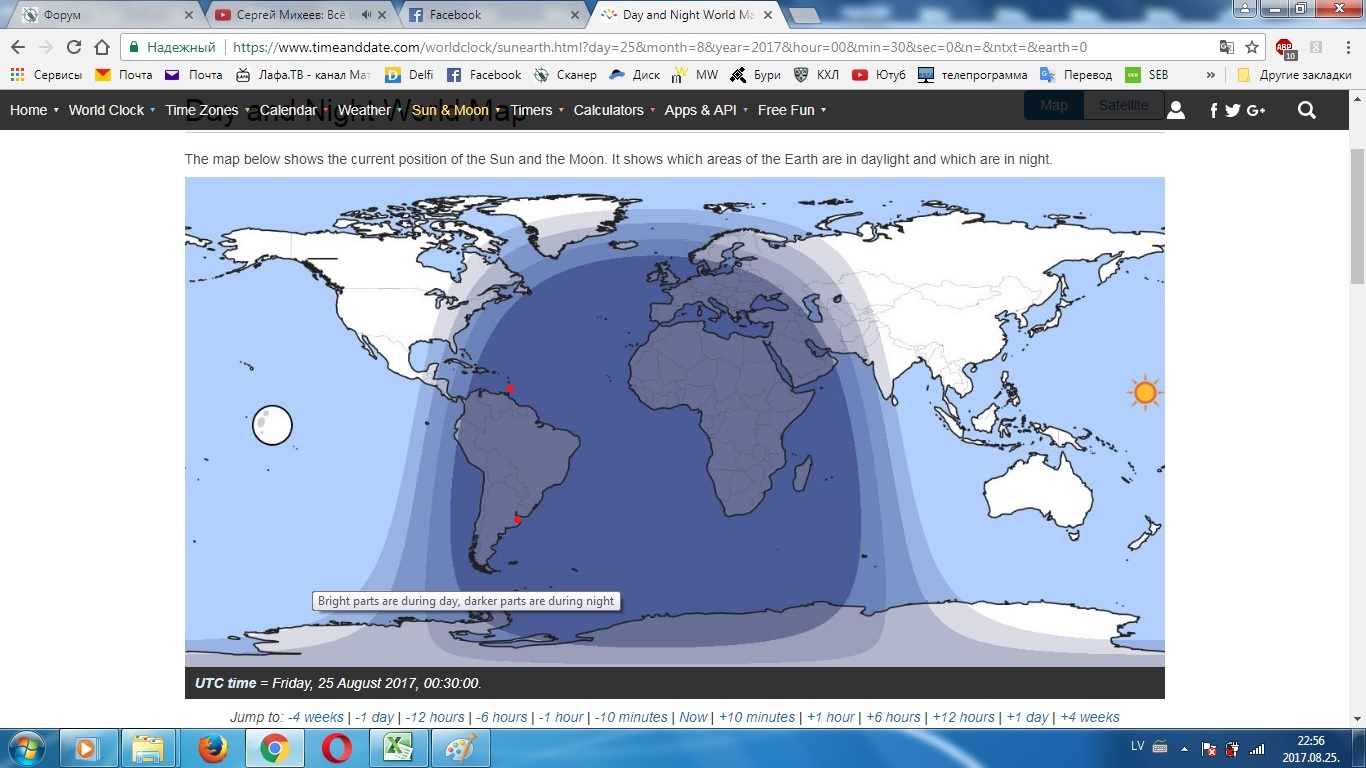1366x768 pixels.
Task: Open the Бури bookmark
Action: pos(755,75)
